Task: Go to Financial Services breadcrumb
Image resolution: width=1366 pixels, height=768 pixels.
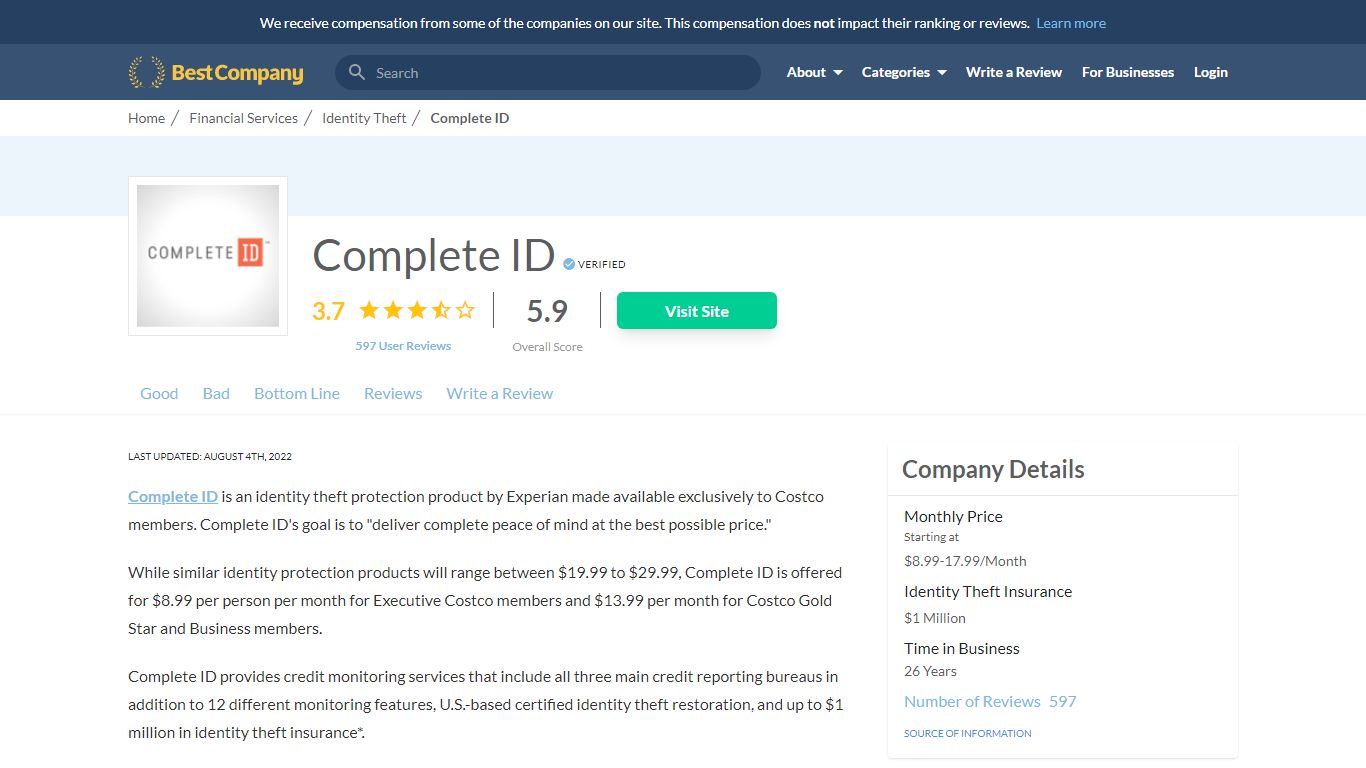Action: (243, 118)
